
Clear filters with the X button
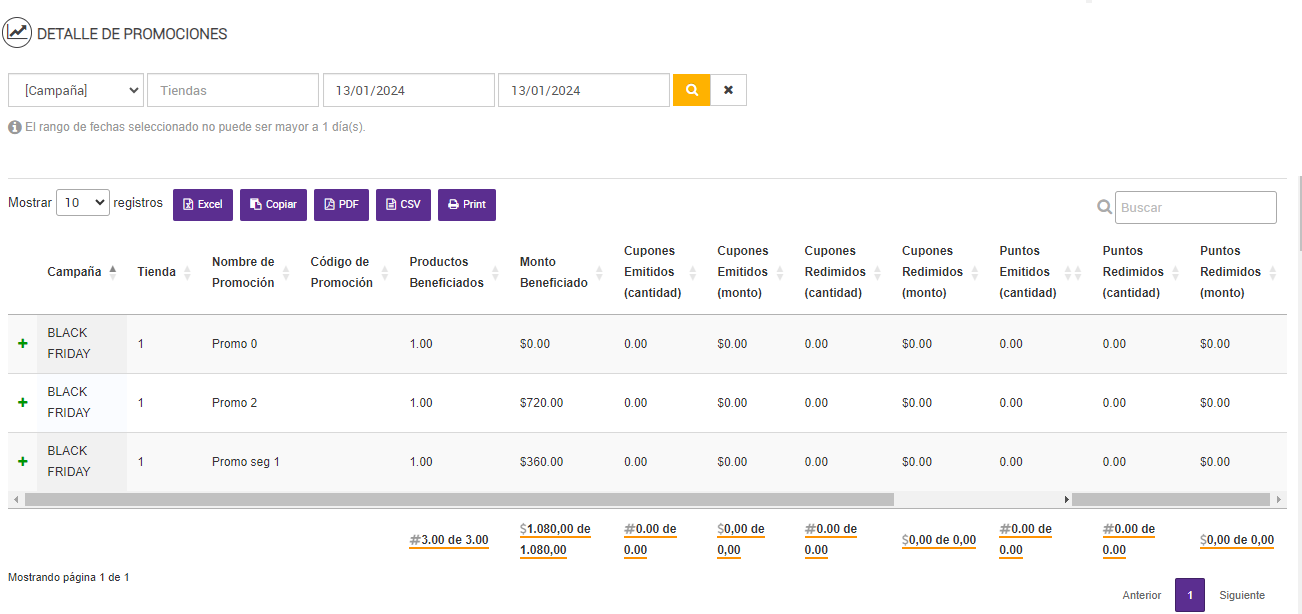728,90
